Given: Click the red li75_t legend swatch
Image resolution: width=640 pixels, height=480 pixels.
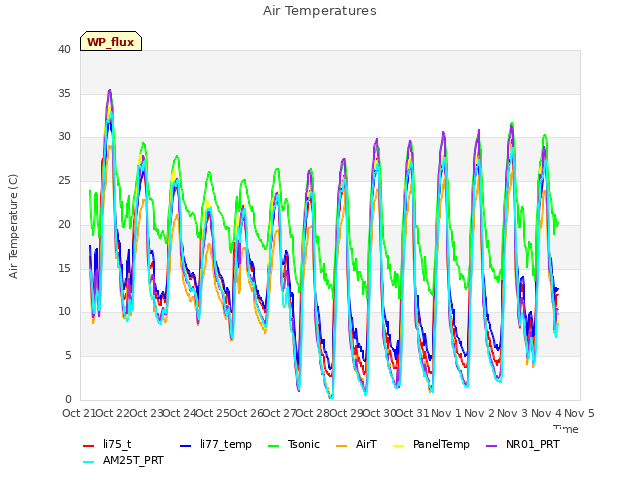Looking at the screenshot, I should click(x=89, y=446).
